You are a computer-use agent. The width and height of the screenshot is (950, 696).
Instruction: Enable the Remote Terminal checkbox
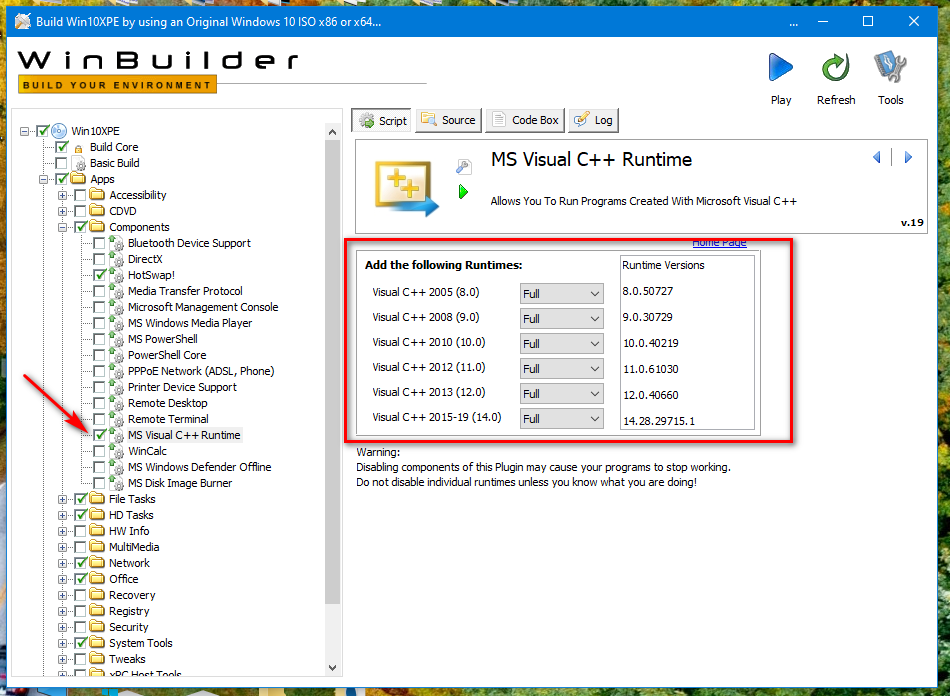pyautogui.click(x=99, y=419)
